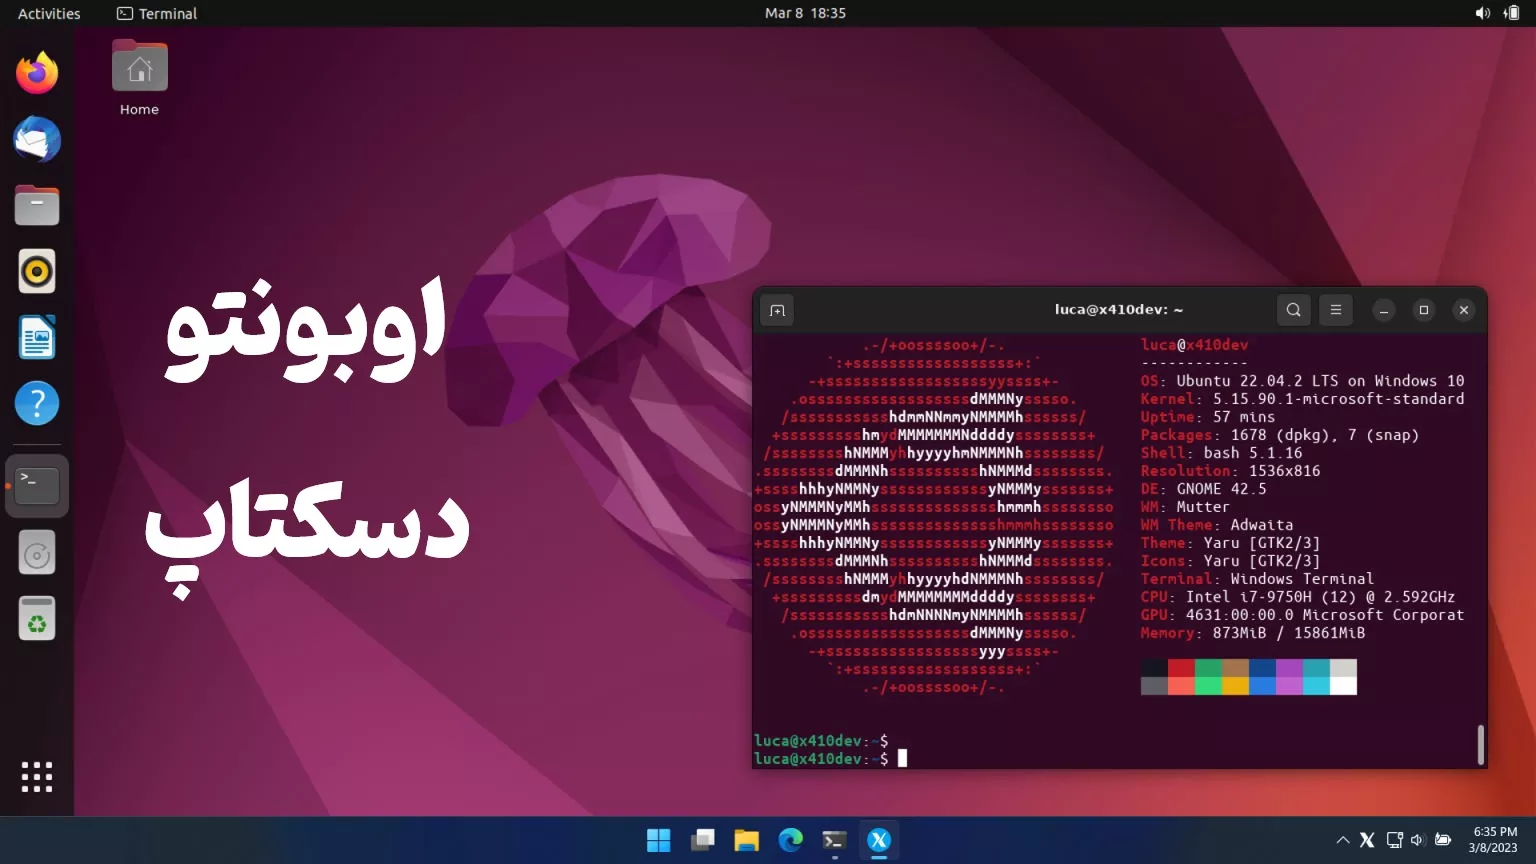The height and width of the screenshot is (864, 1536).
Task: Show Applications grid at dock bottom
Action: pos(37,776)
